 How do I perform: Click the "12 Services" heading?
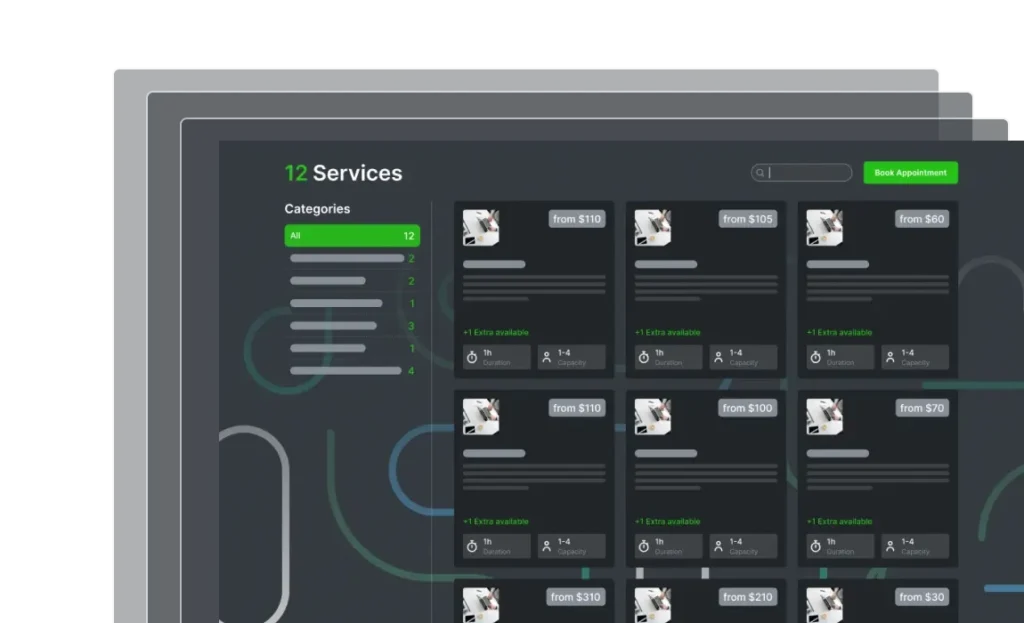click(x=344, y=173)
